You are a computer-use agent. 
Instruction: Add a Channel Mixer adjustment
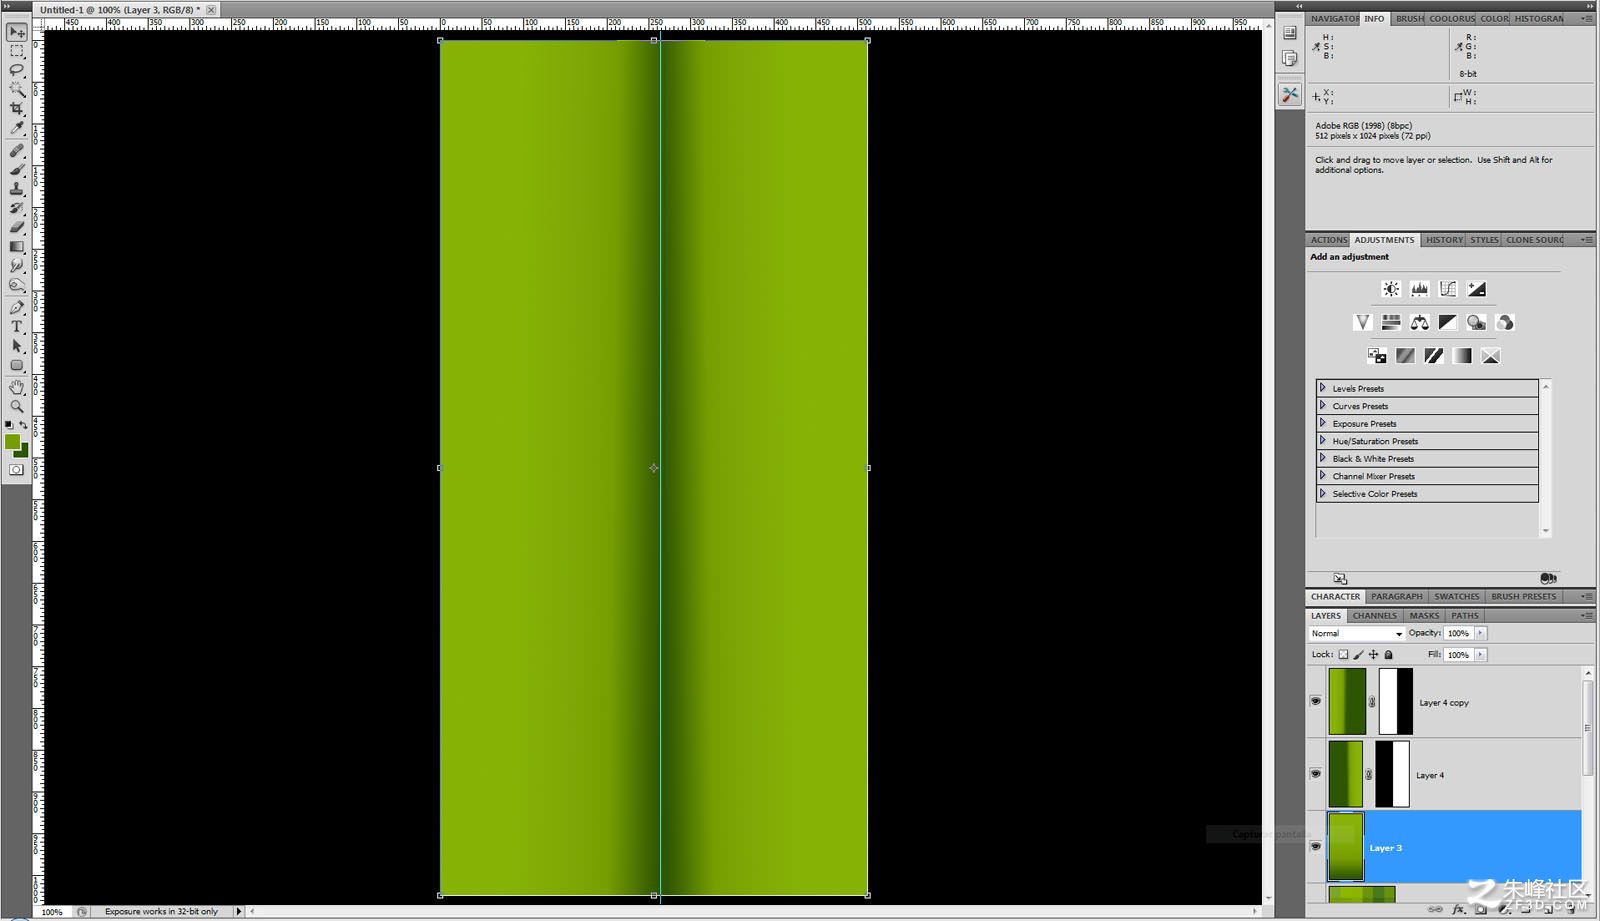click(1505, 322)
